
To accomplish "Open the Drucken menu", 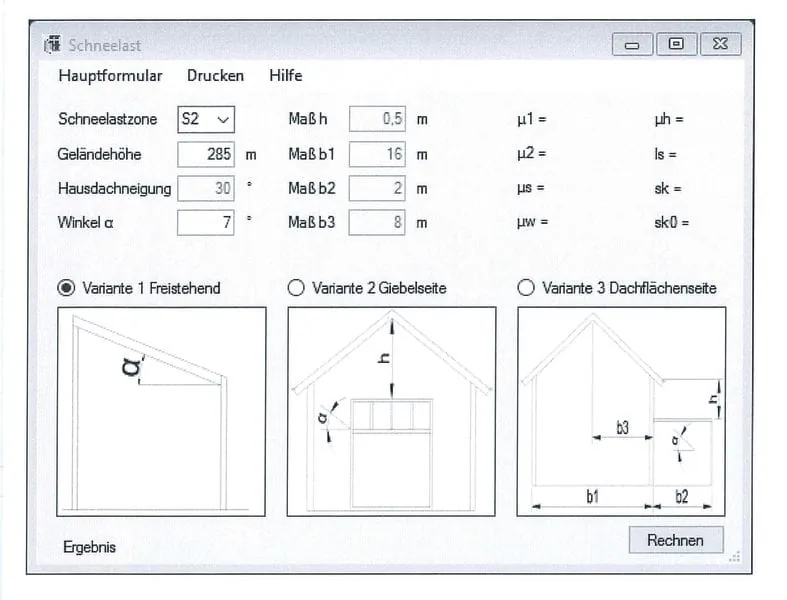I will pos(215,76).
